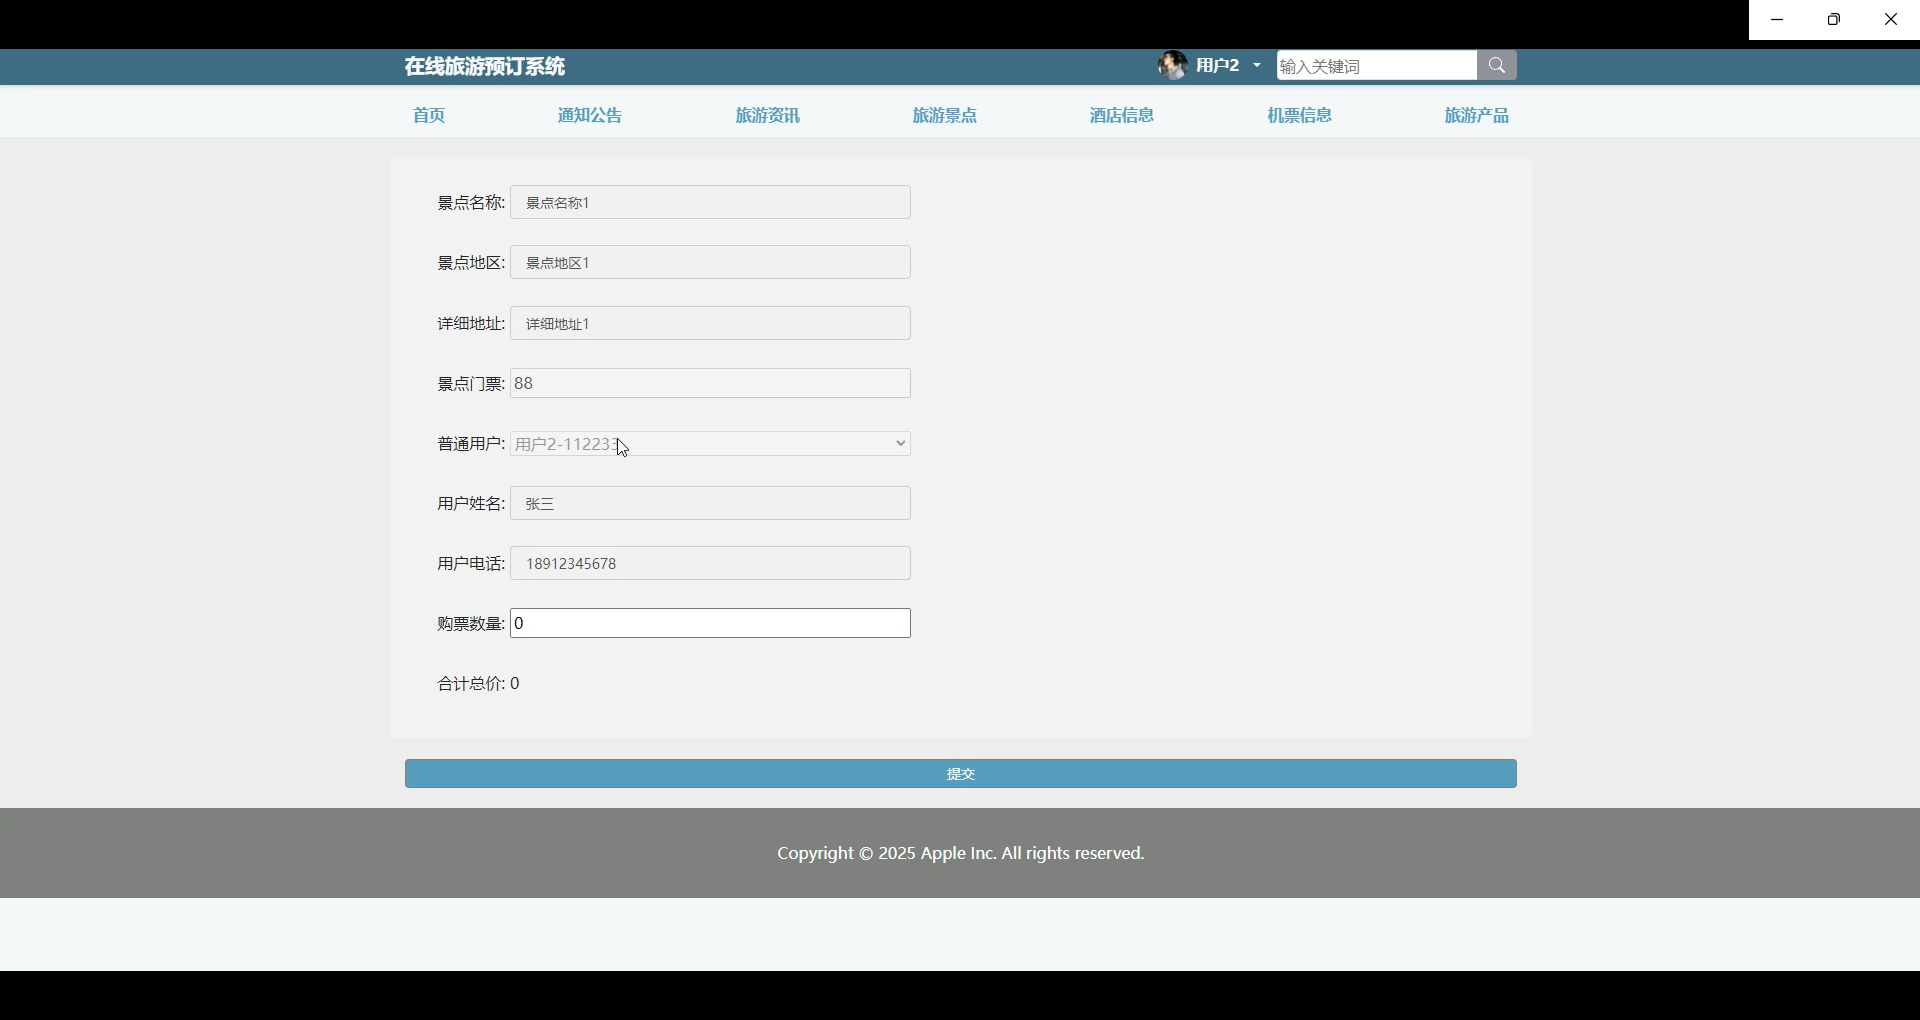Open the 旅游景点 navigation item
The height and width of the screenshot is (1020, 1920).
click(945, 116)
